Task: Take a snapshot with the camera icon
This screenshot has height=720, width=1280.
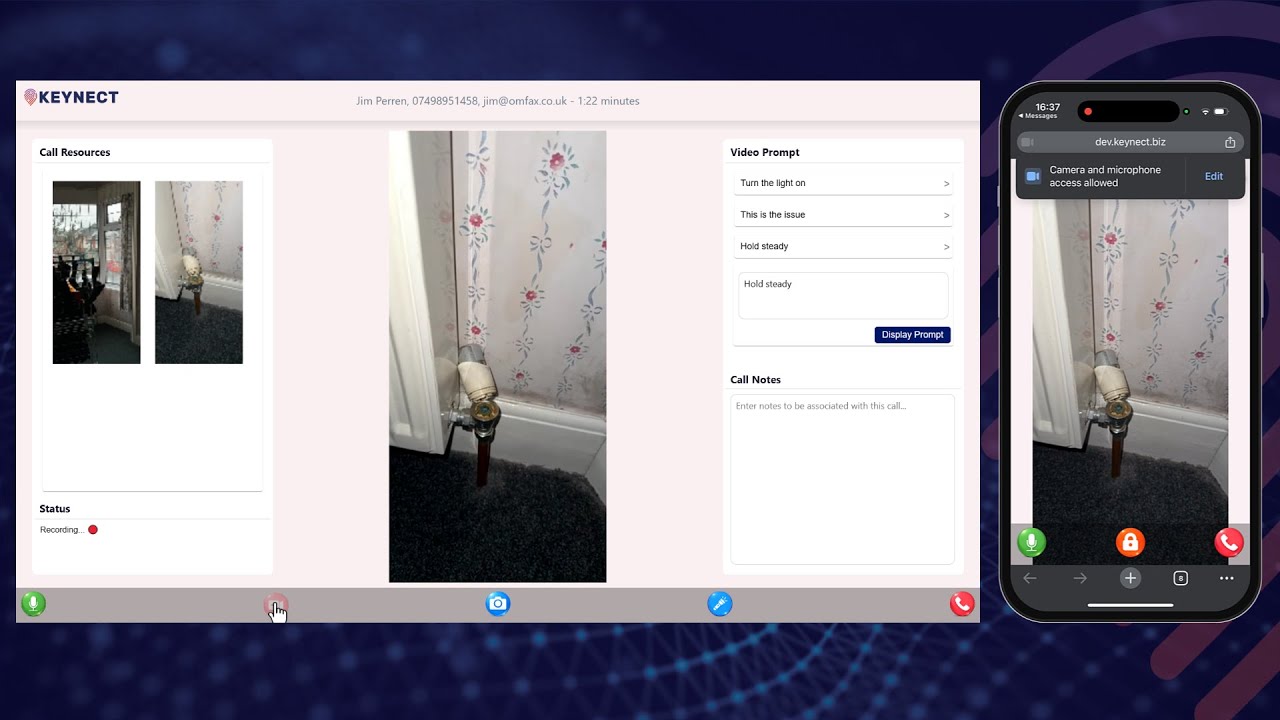Action: pyautogui.click(x=498, y=604)
